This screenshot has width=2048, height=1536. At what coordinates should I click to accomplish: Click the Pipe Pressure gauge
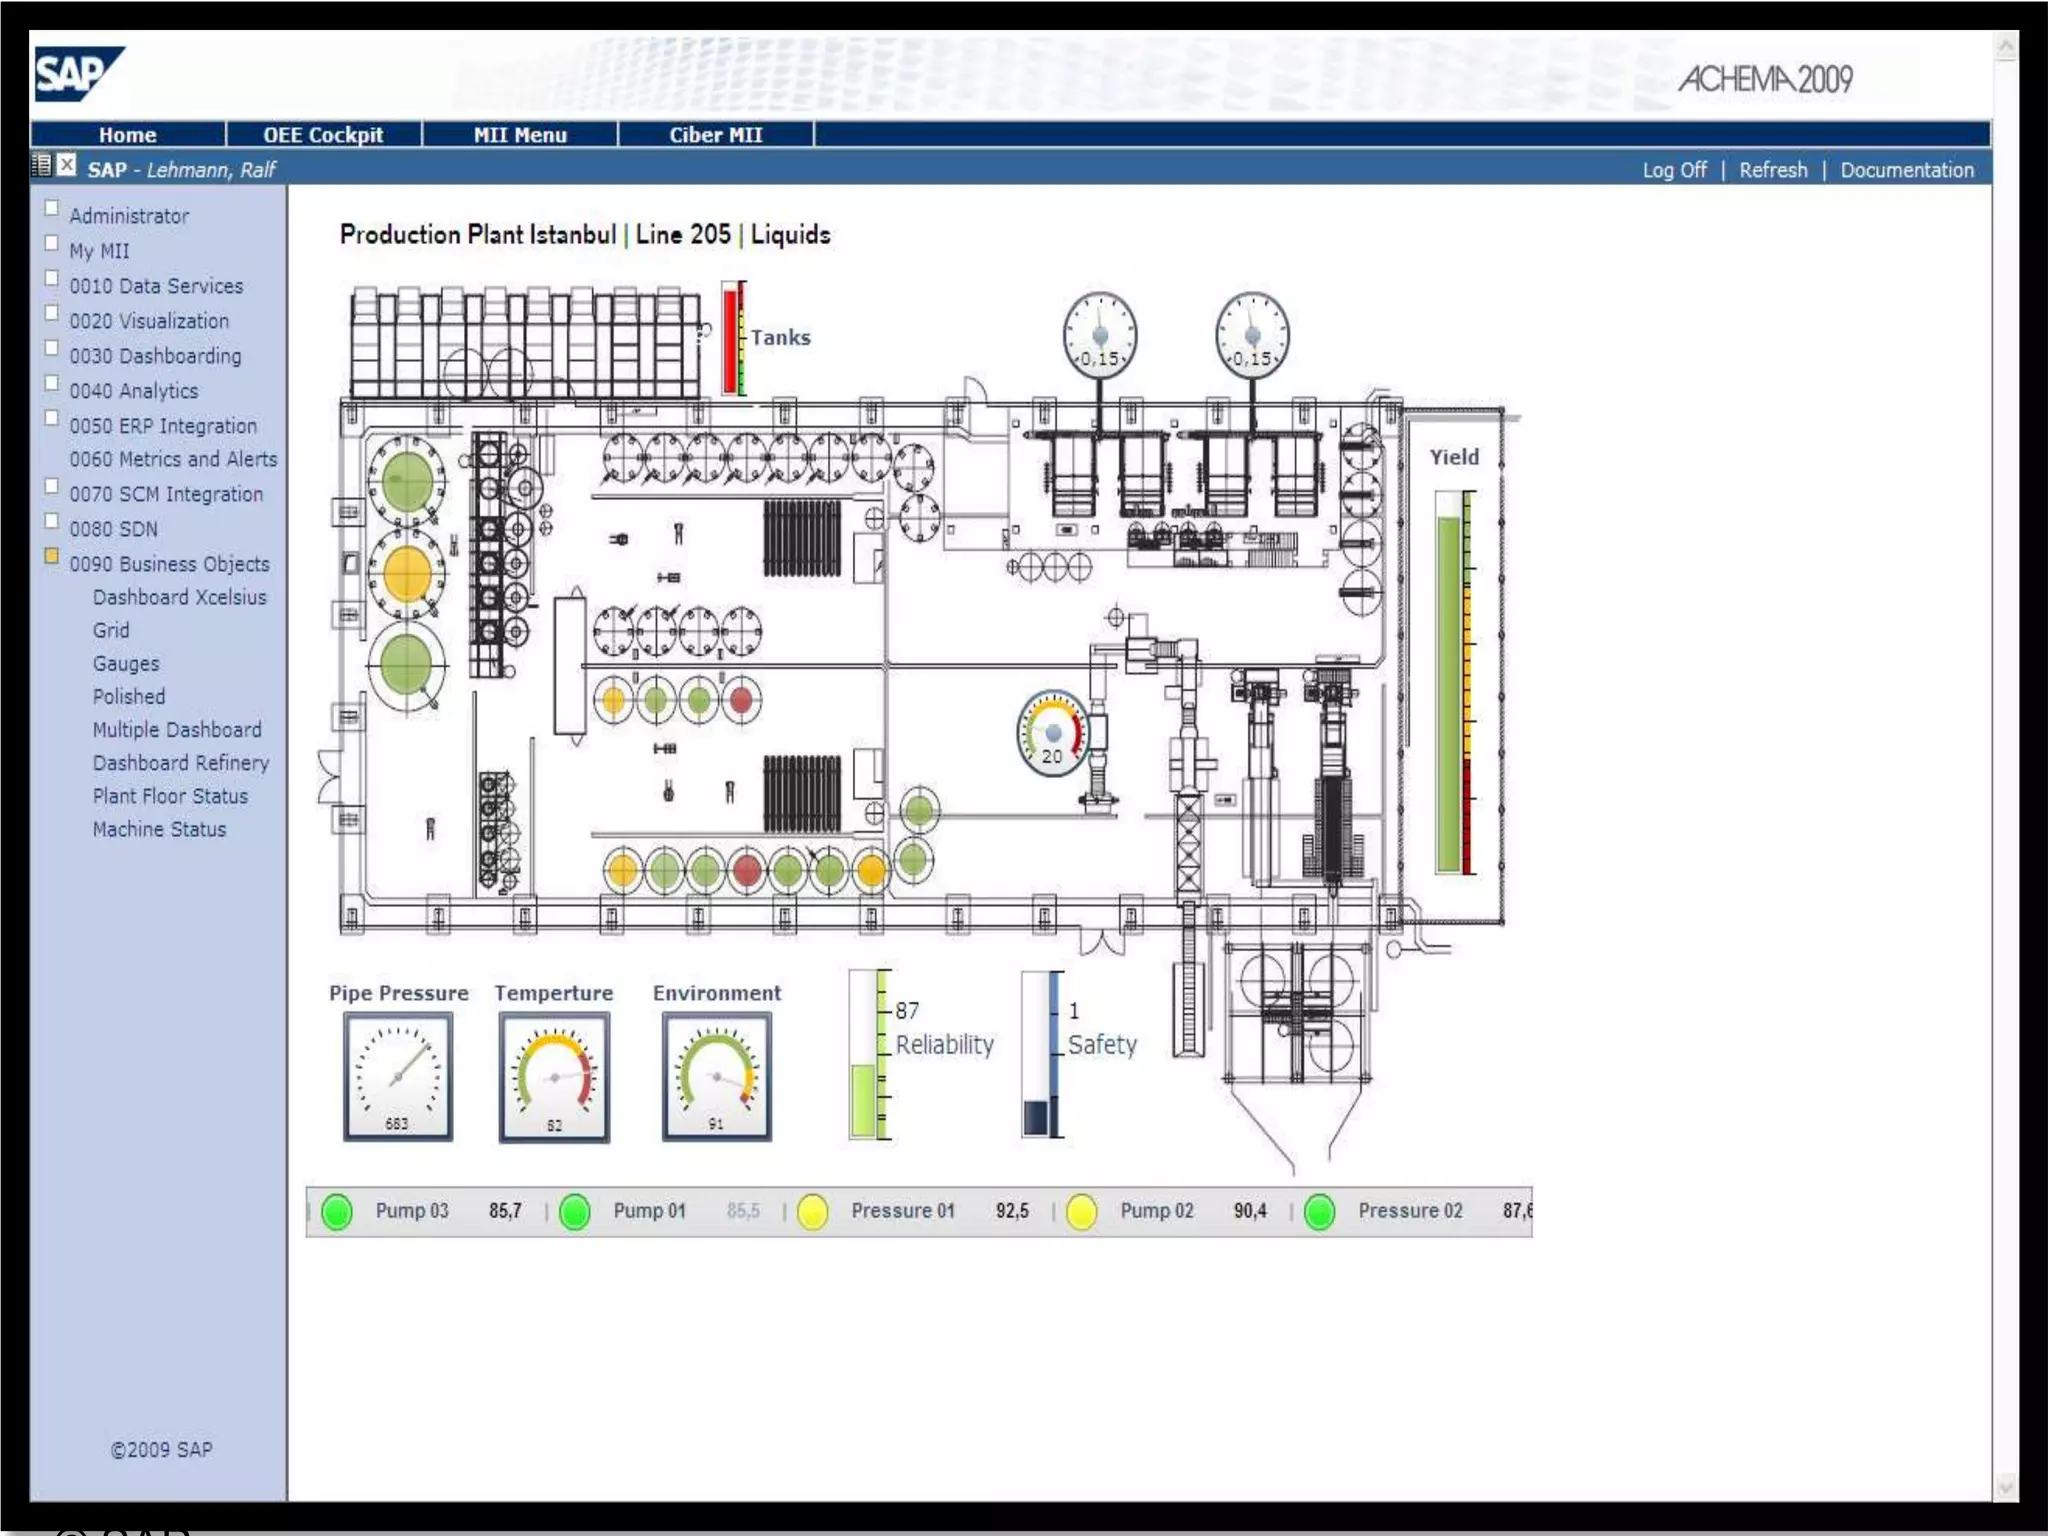tap(398, 1077)
